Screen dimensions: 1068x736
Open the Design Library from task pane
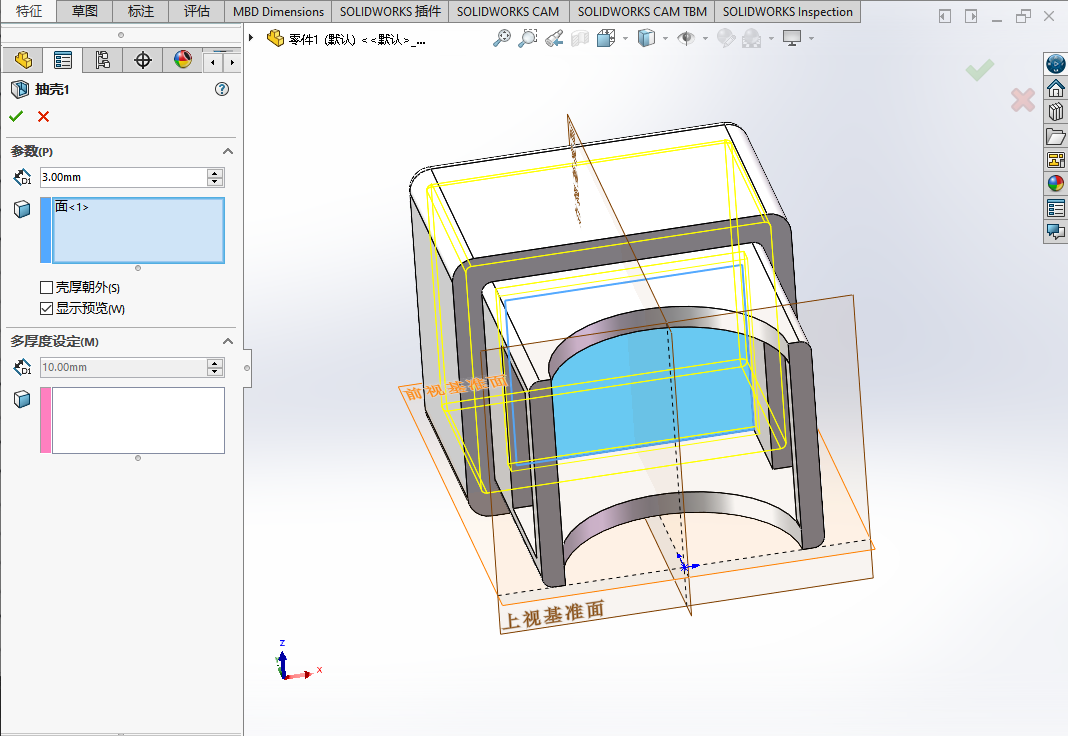tap(1055, 112)
